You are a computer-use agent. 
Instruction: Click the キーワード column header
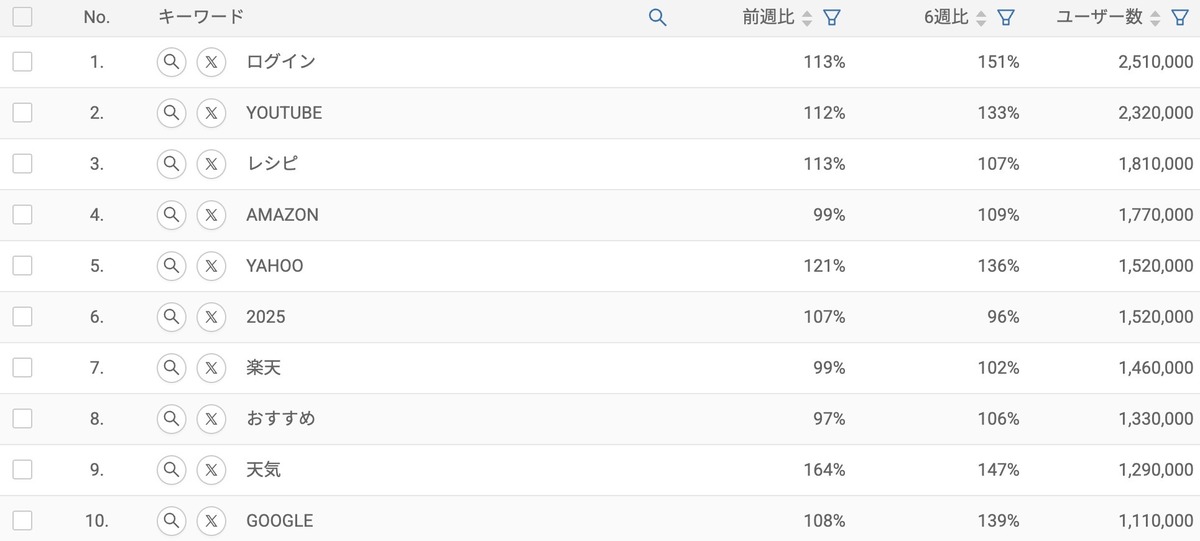(201, 17)
